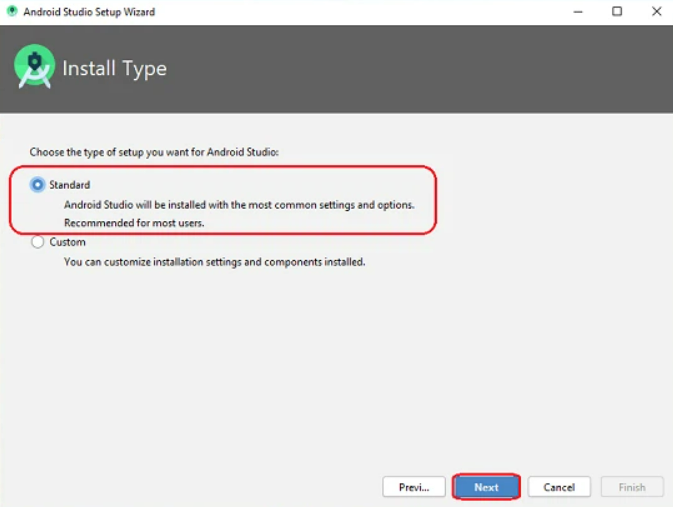
Task: Click the 'Install Type' heading text
Action: (x=115, y=69)
